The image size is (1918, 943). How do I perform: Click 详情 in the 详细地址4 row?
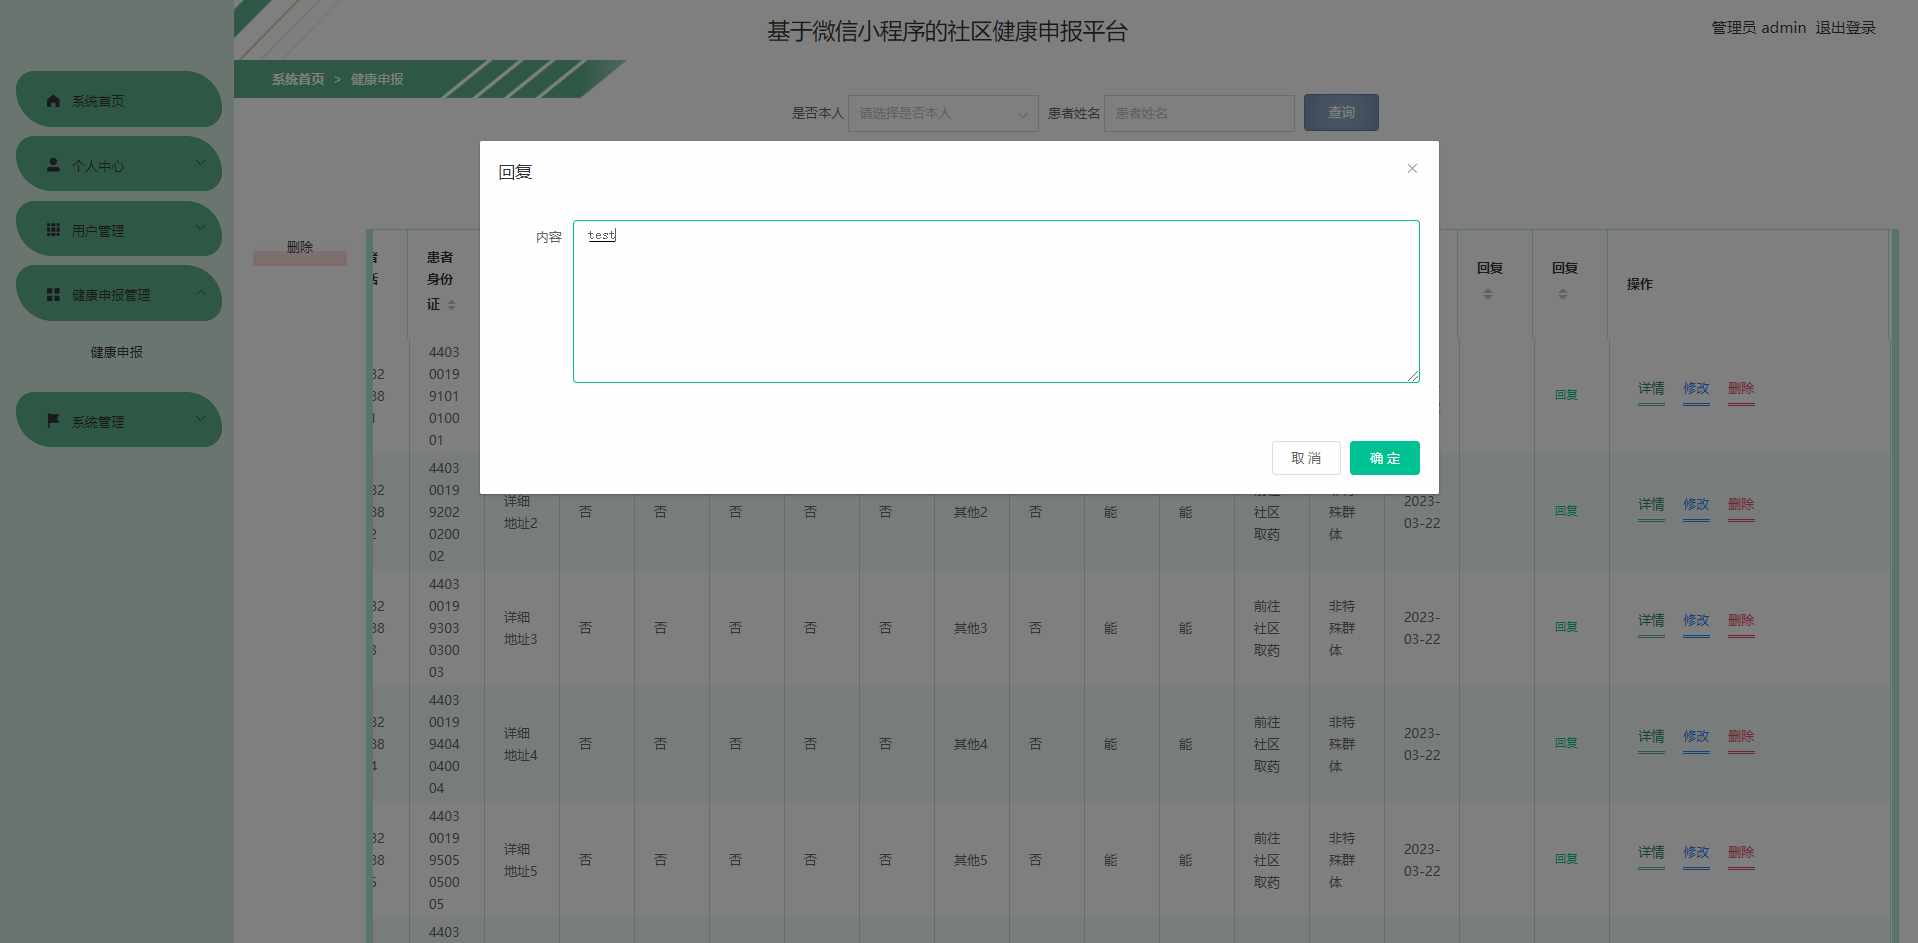(1651, 737)
